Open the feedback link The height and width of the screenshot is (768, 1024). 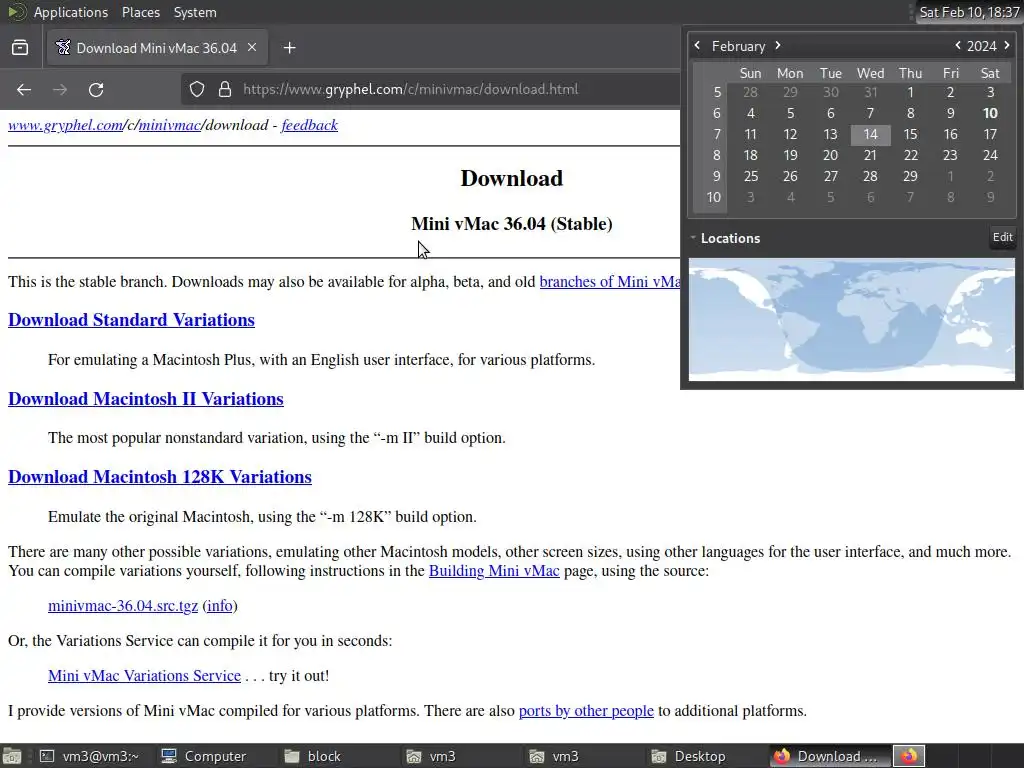coord(310,125)
